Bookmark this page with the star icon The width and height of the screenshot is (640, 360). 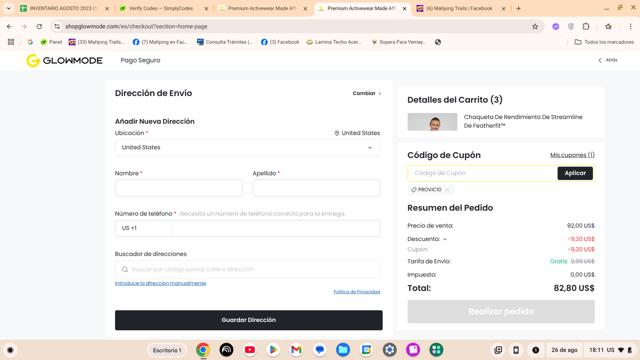pos(535,27)
